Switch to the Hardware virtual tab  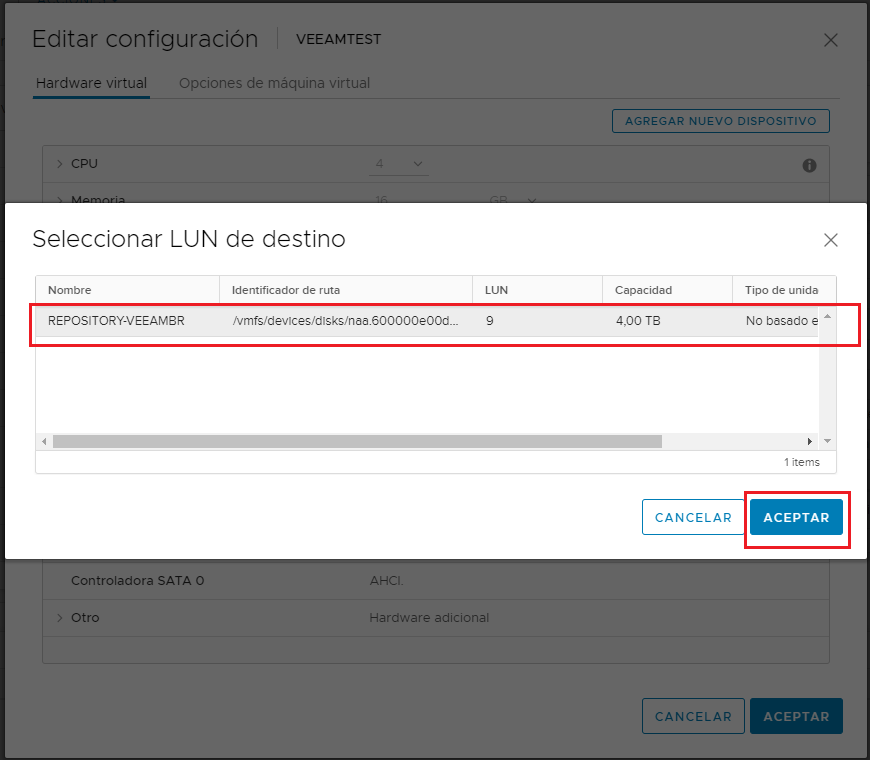tap(91, 83)
